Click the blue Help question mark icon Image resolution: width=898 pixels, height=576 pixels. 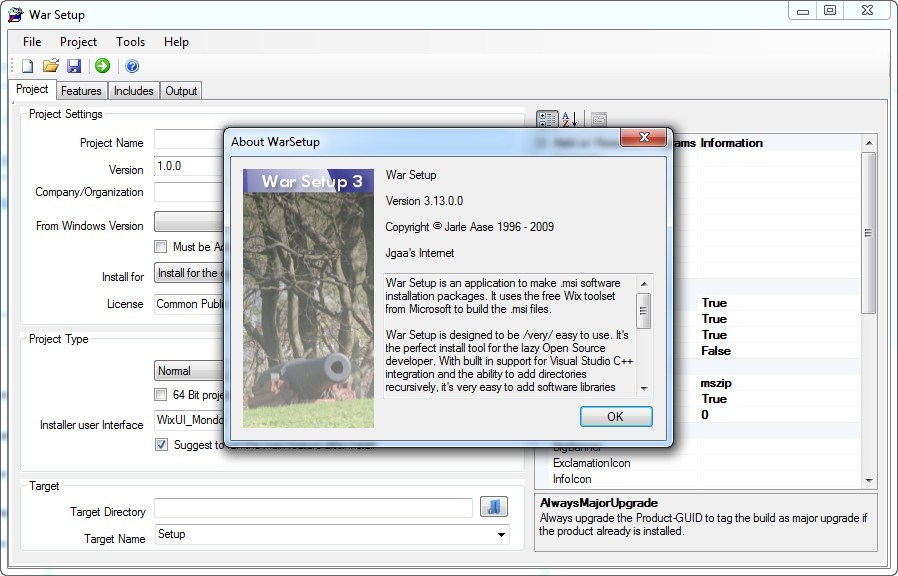click(x=132, y=66)
